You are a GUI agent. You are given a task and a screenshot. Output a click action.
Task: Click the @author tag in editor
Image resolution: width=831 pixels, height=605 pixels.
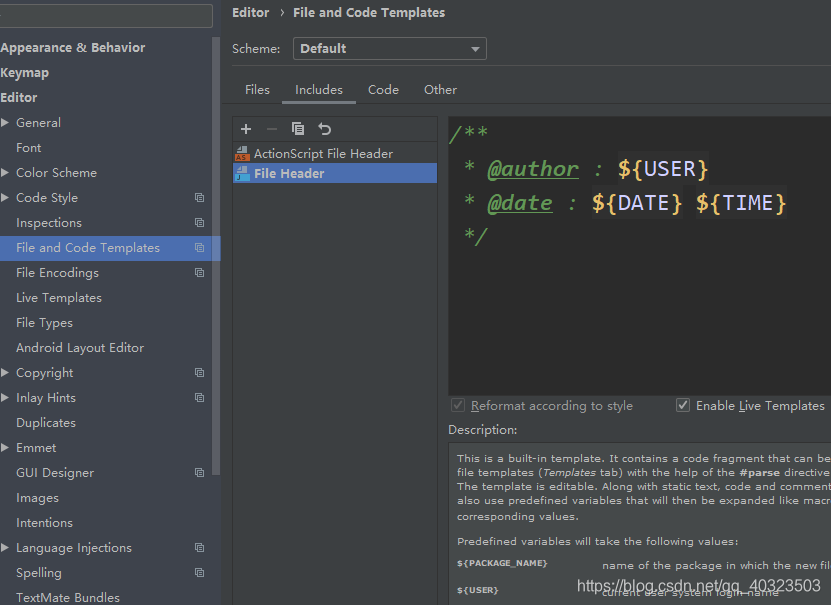533,169
